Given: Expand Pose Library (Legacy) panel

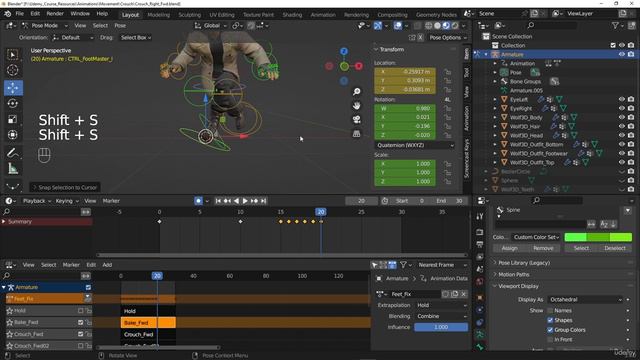Looking at the screenshot, I should 524,263.
